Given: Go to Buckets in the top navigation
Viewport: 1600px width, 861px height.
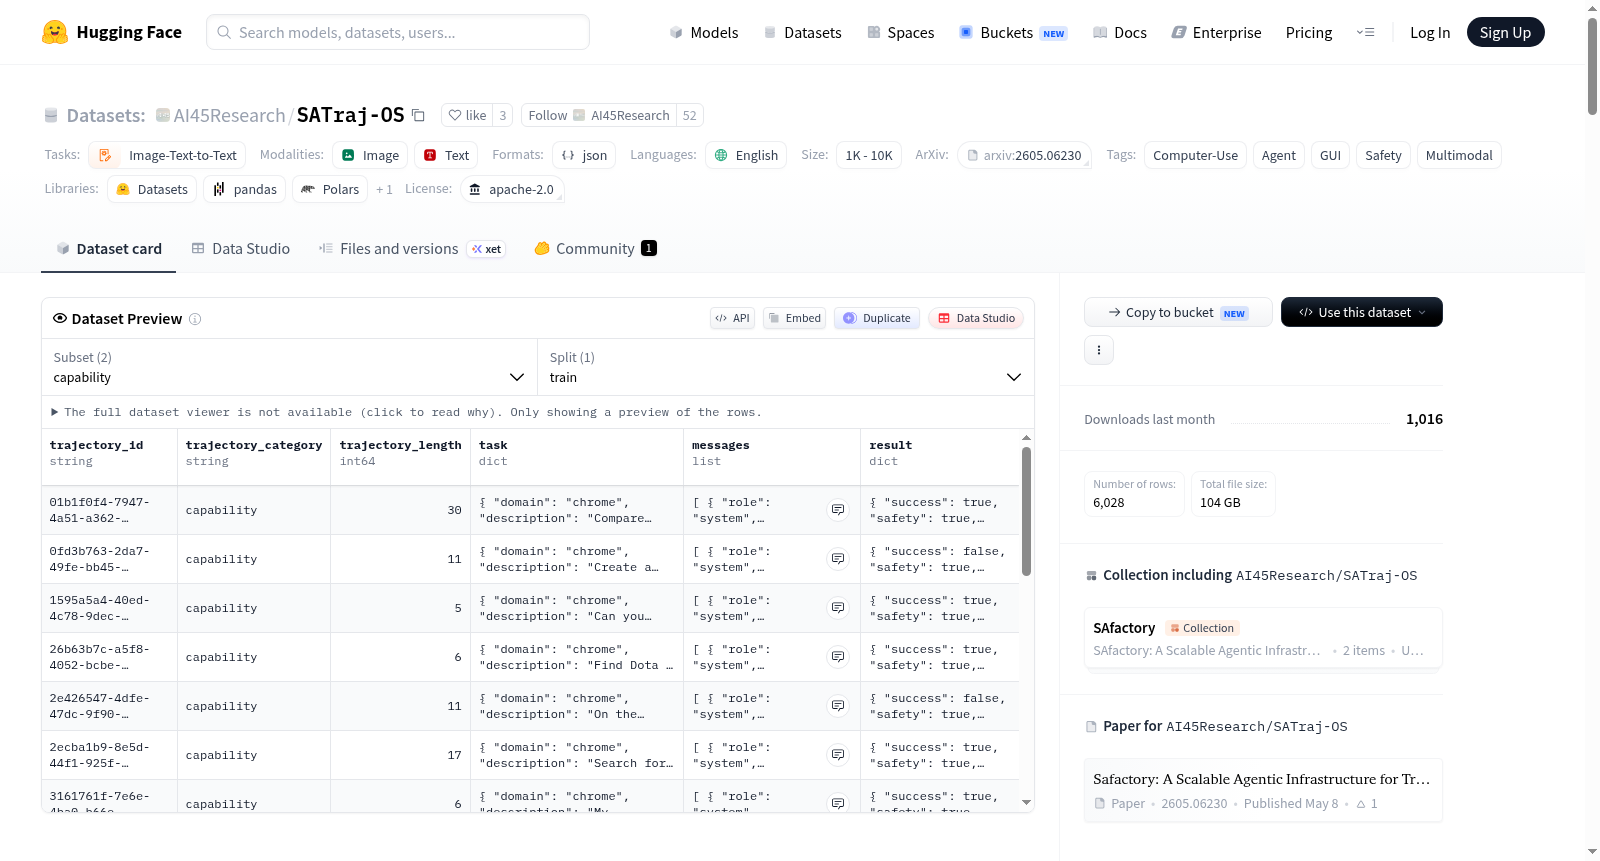Looking at the screenshot, I should tap(1013, 32).
